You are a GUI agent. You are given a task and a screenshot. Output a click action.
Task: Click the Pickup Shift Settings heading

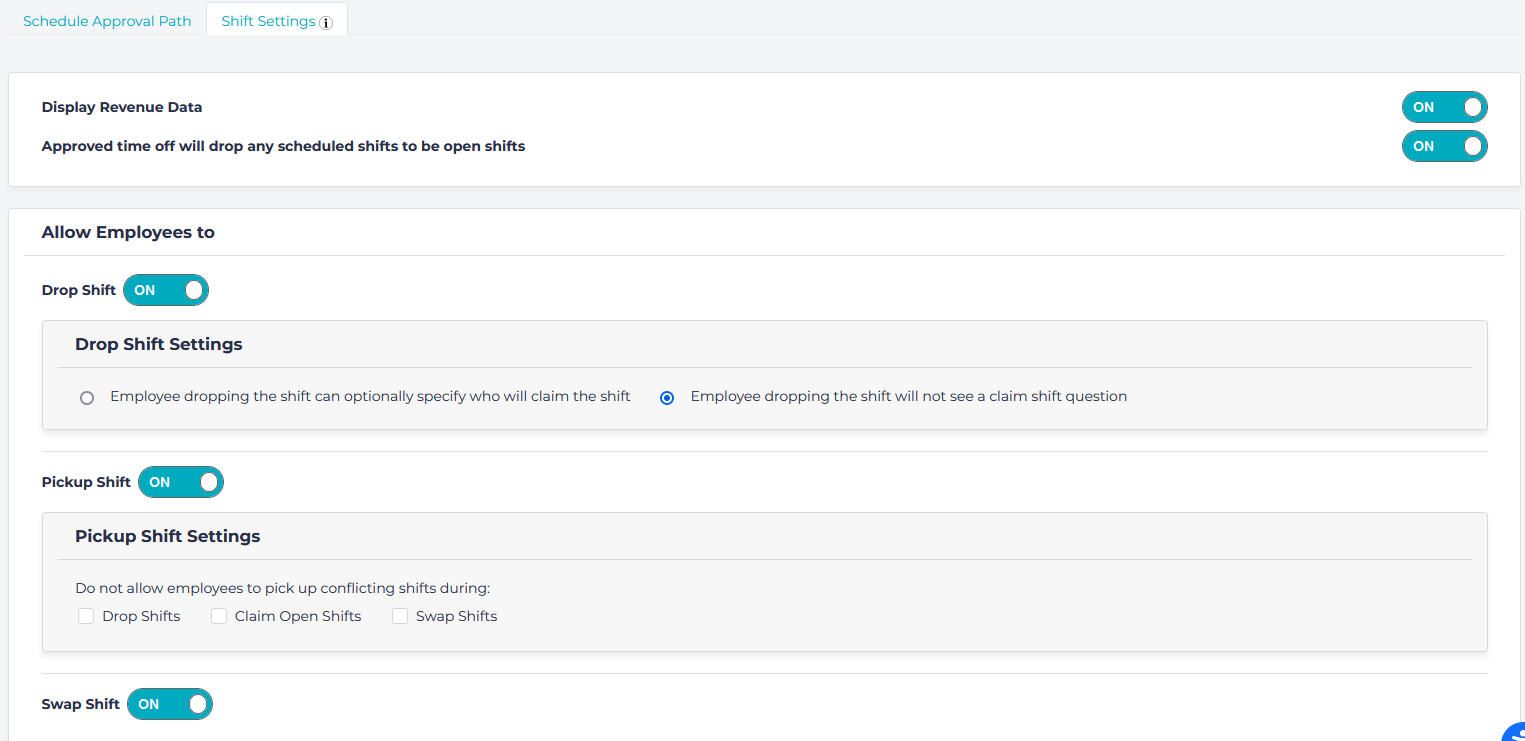pyautogui.click(x=167, y=536)
